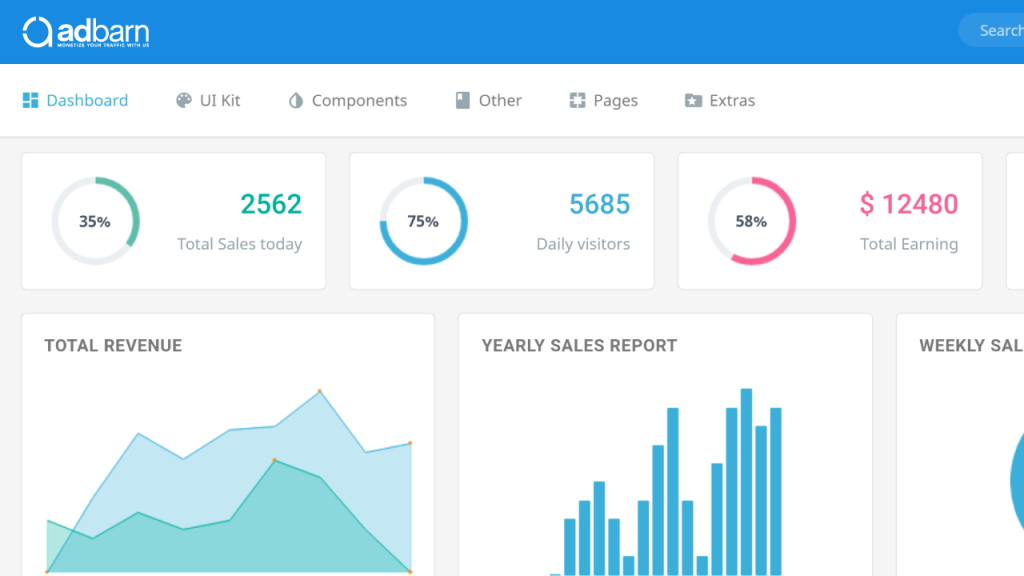Image resolution: width=1024 pixels, height=576 pixels.
Task: Click the 2562 sales value
Action: [271, 204]
